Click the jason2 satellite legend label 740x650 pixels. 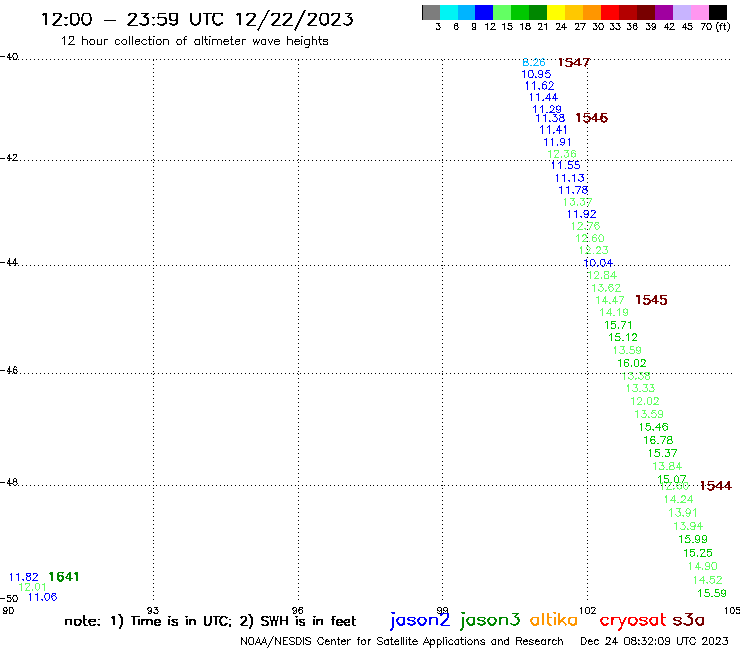point(420,620)
